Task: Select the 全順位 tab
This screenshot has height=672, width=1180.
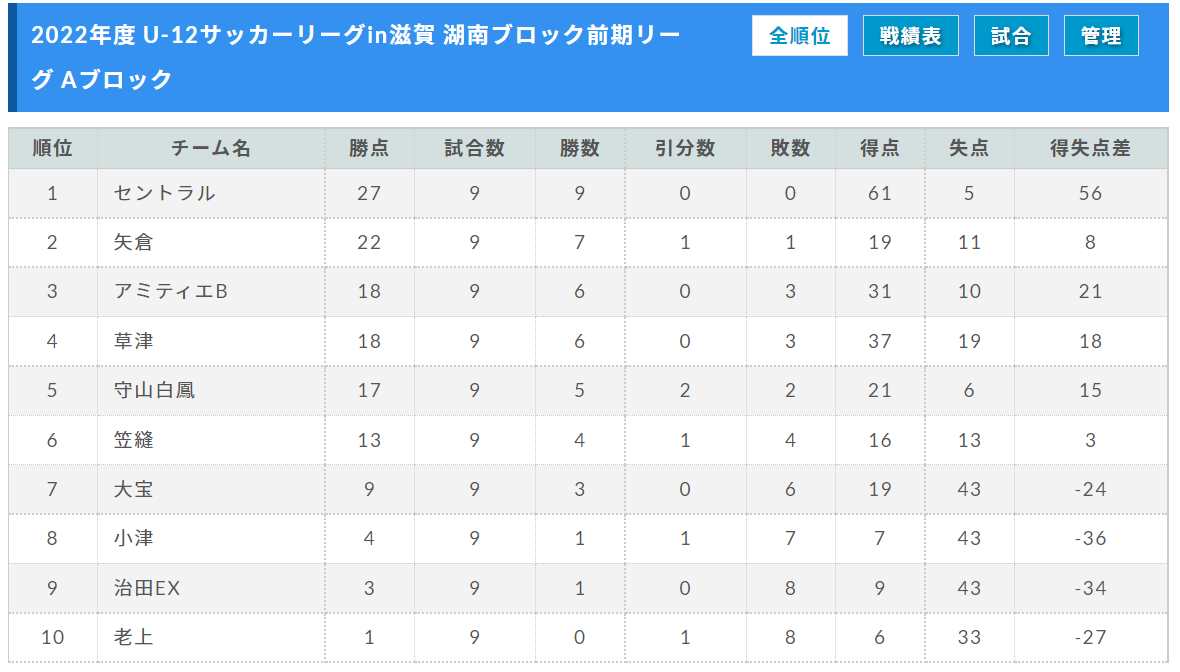Action: [x=799, y=35]
